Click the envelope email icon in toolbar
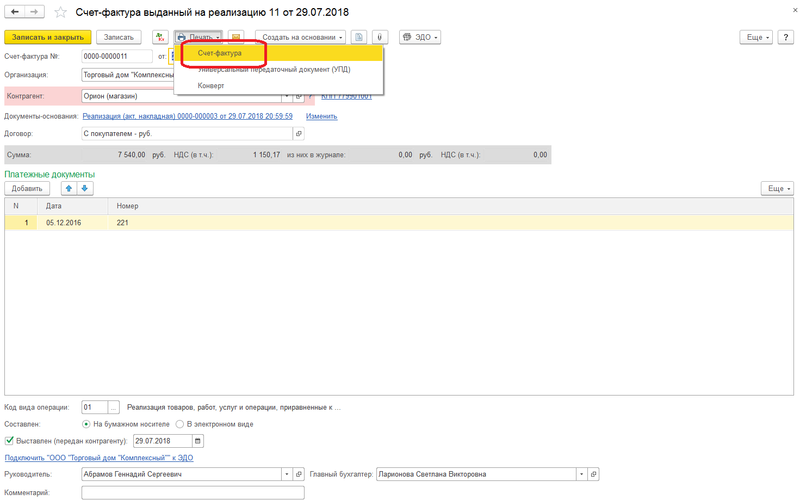This screenshot has height=500, width=800. 236,37
